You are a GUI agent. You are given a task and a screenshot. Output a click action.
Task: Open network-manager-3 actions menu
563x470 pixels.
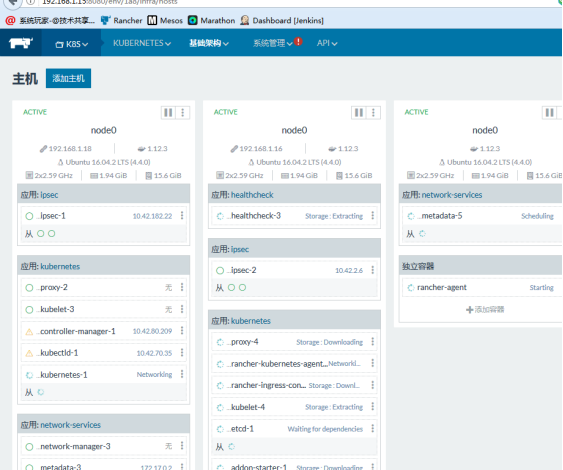[x=182, y=446]
